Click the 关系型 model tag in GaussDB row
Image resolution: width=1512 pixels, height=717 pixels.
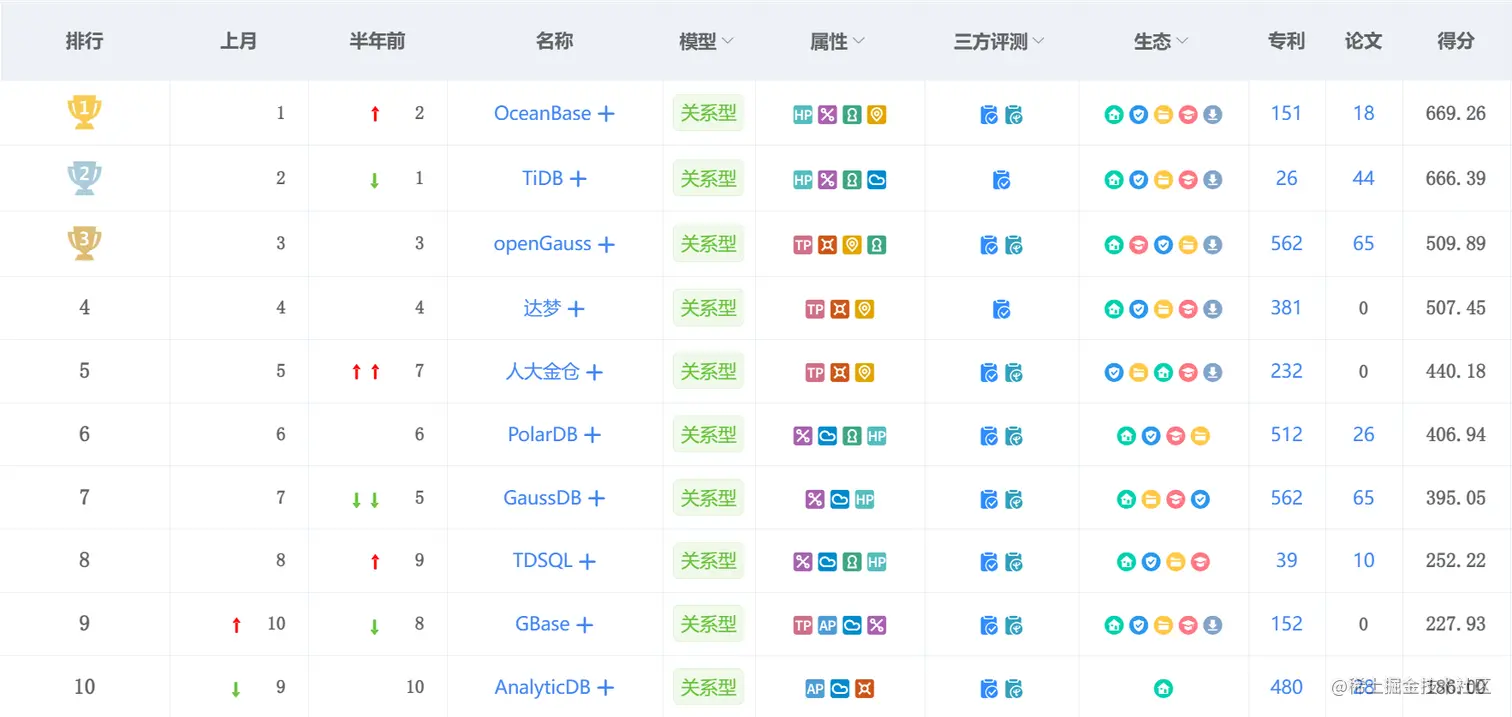point(708,498)
